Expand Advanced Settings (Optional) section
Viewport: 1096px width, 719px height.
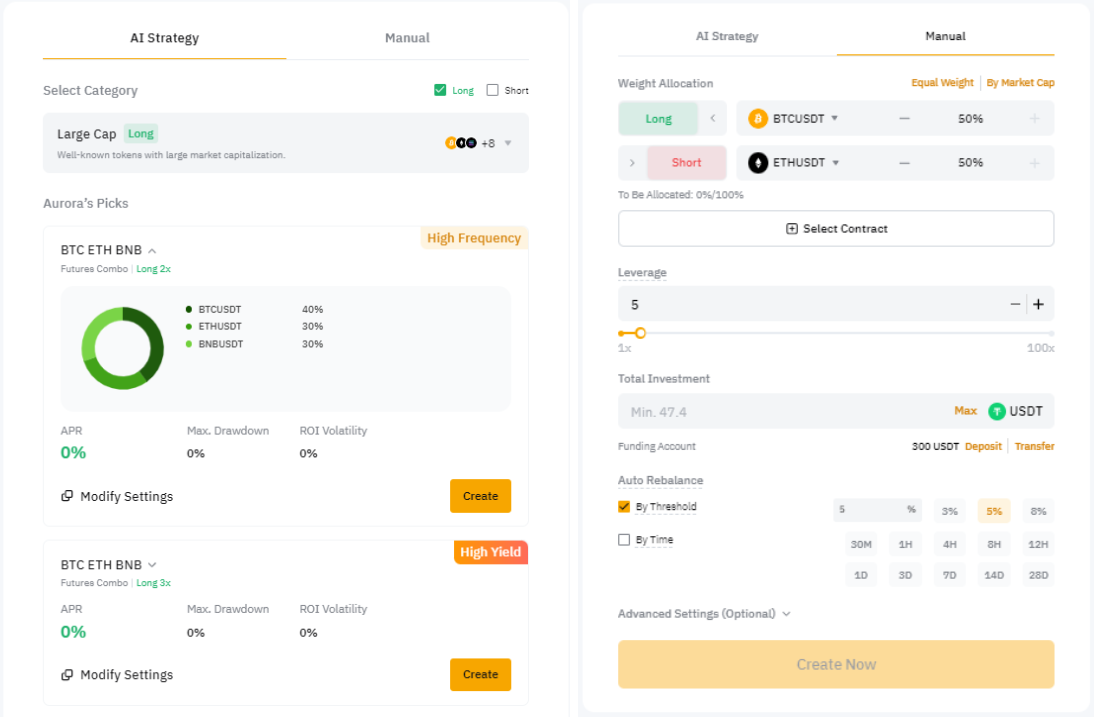(x=704, y=614)
